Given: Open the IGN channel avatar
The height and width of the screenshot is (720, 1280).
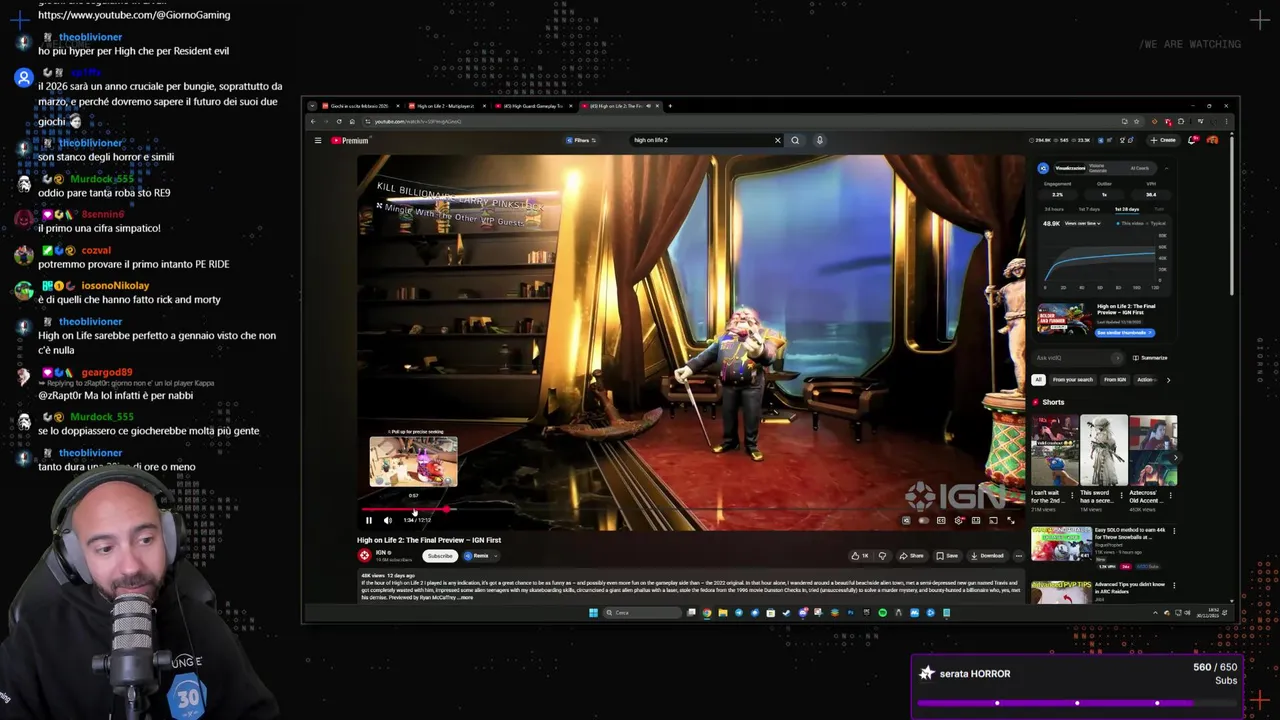Looking at the screenshot, I should [x=364, y=556].
